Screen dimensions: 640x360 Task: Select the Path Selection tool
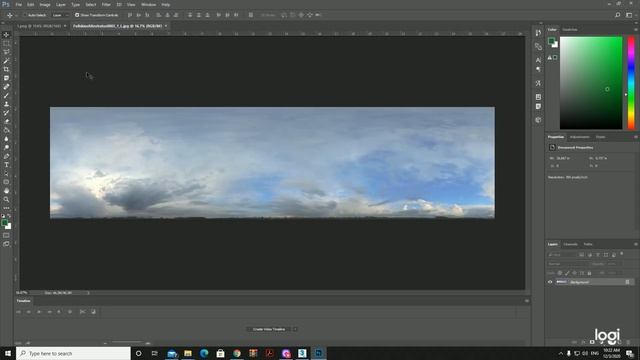coord(6,173)
